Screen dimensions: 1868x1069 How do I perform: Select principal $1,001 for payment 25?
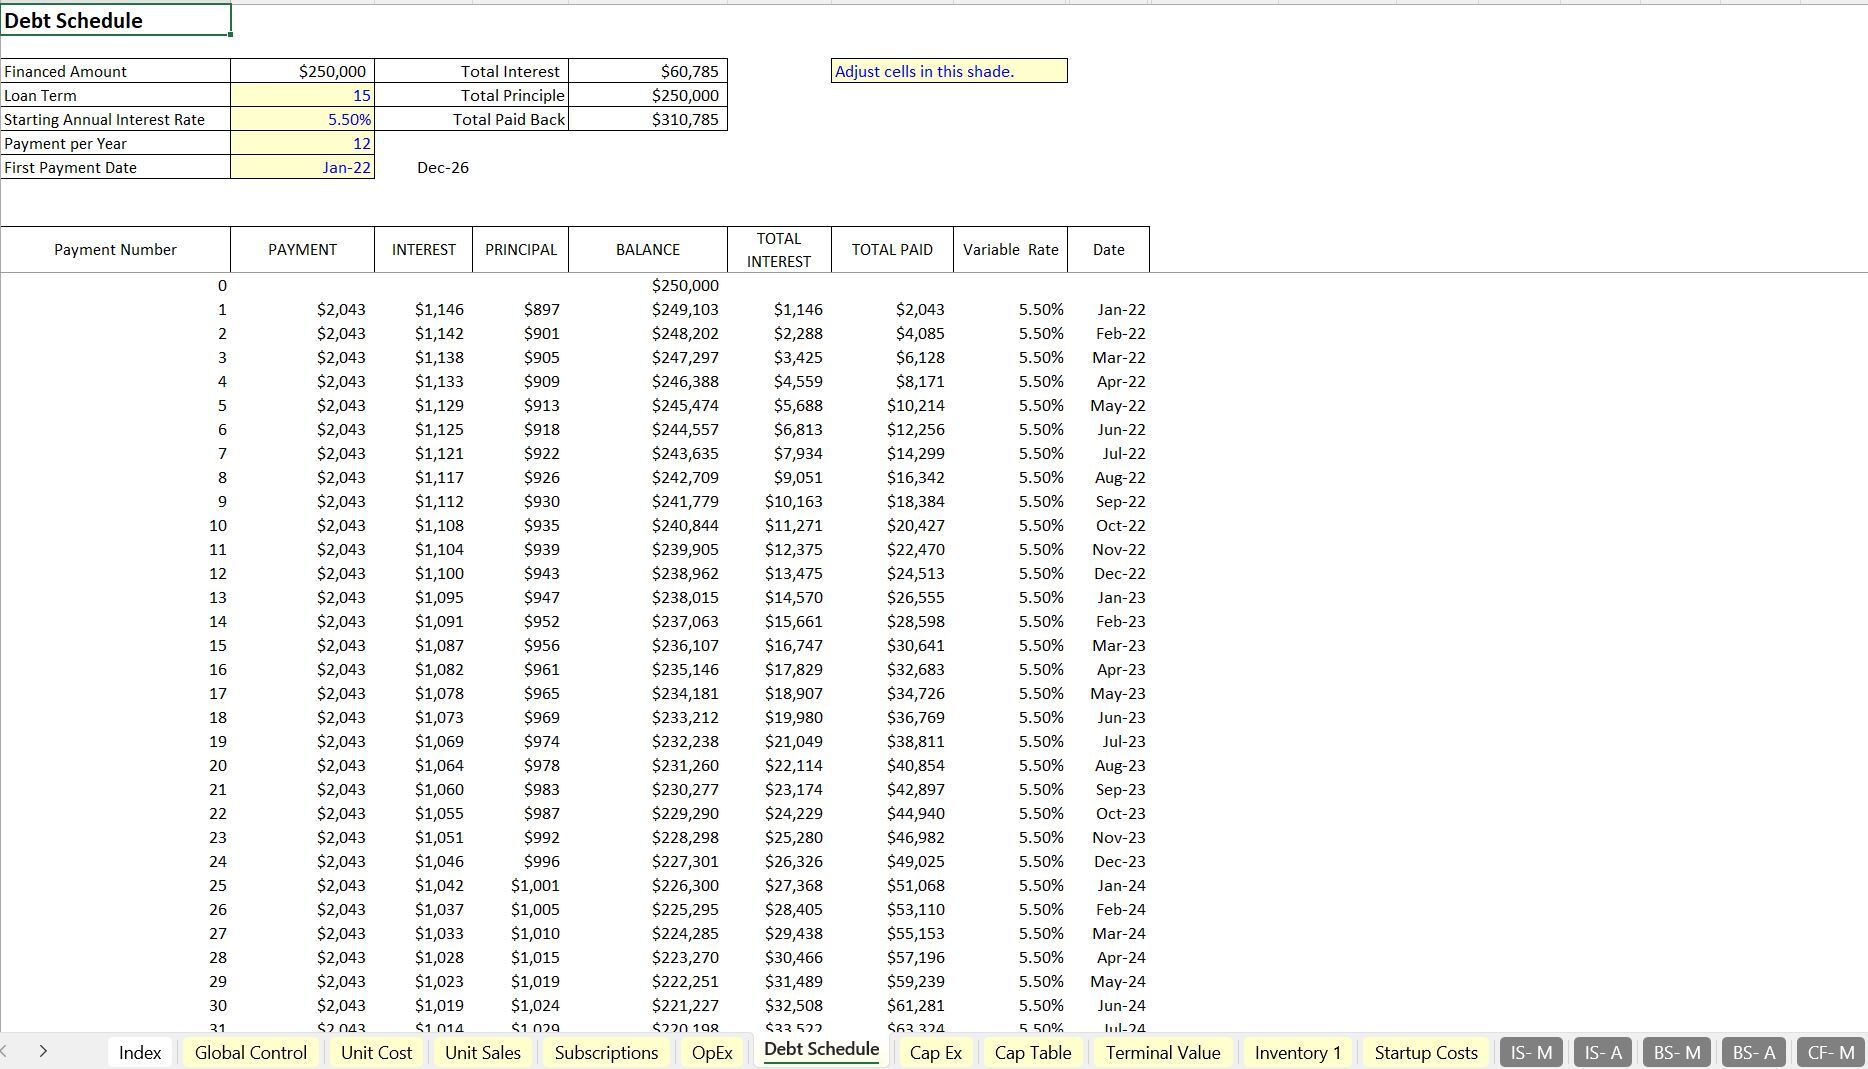(520, 885)
